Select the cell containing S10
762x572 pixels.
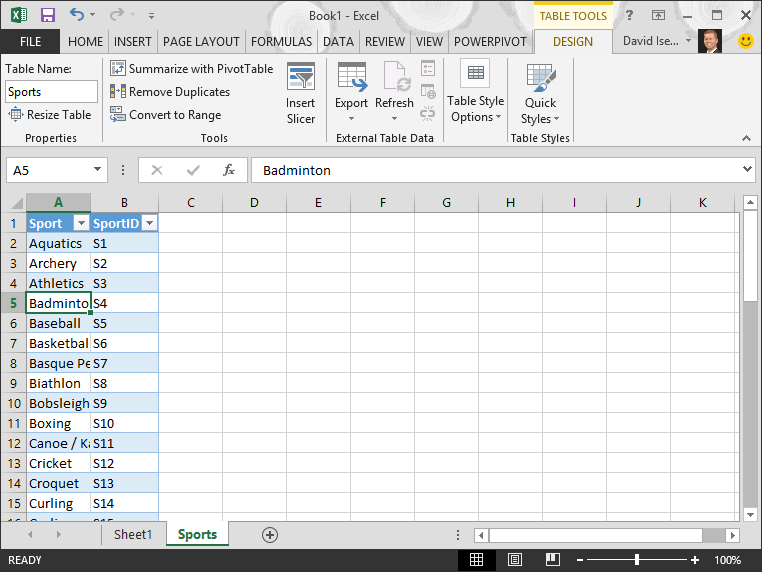[x=124, y=423]
